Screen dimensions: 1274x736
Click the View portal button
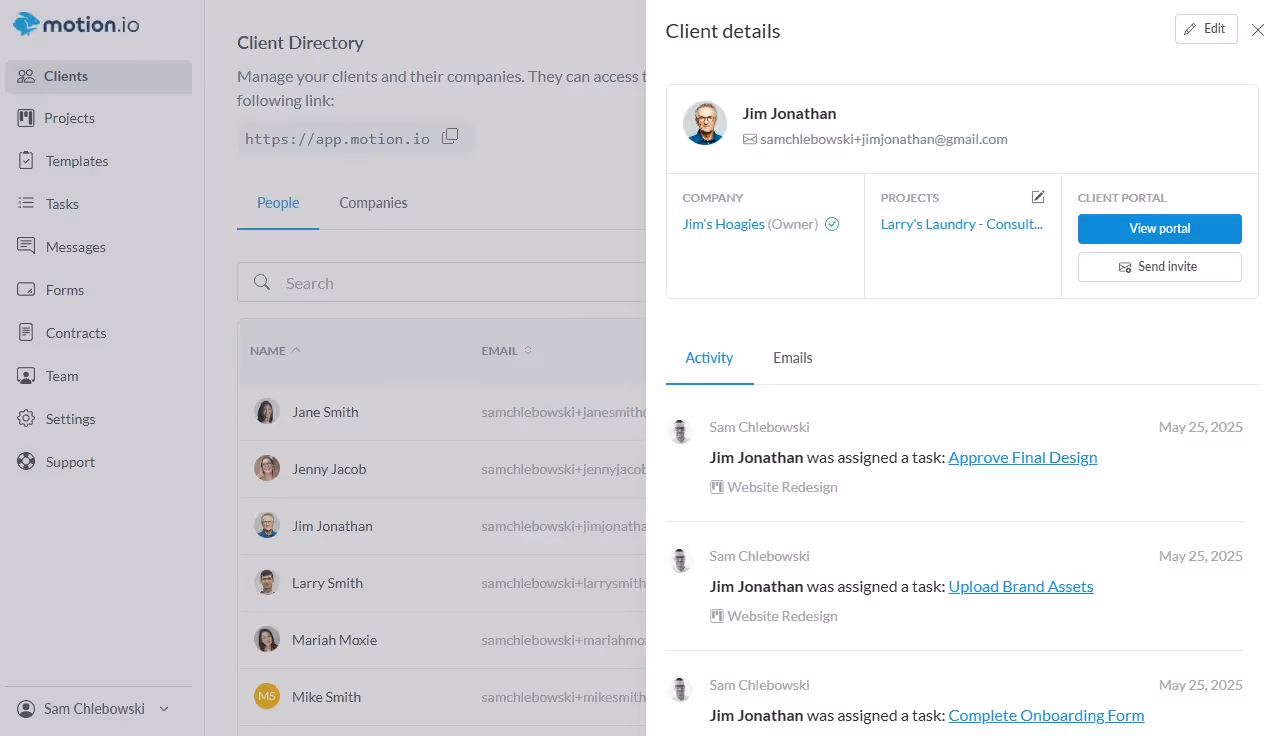1160,229
